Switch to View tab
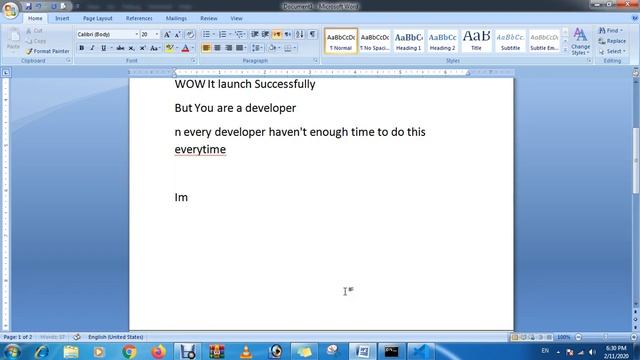640x360 pixels. click(236, 18)
